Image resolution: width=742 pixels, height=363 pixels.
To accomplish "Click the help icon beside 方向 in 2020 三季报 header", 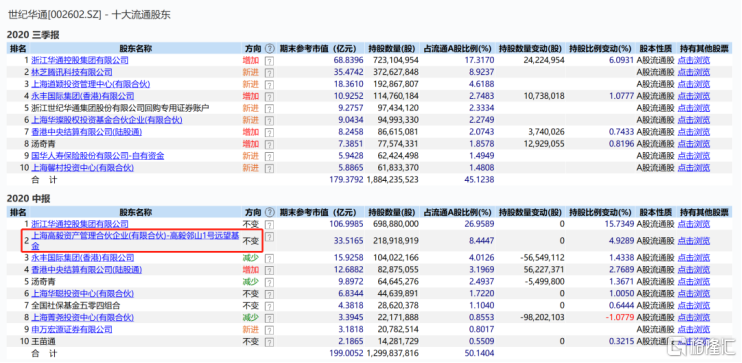I will point(270,48).
